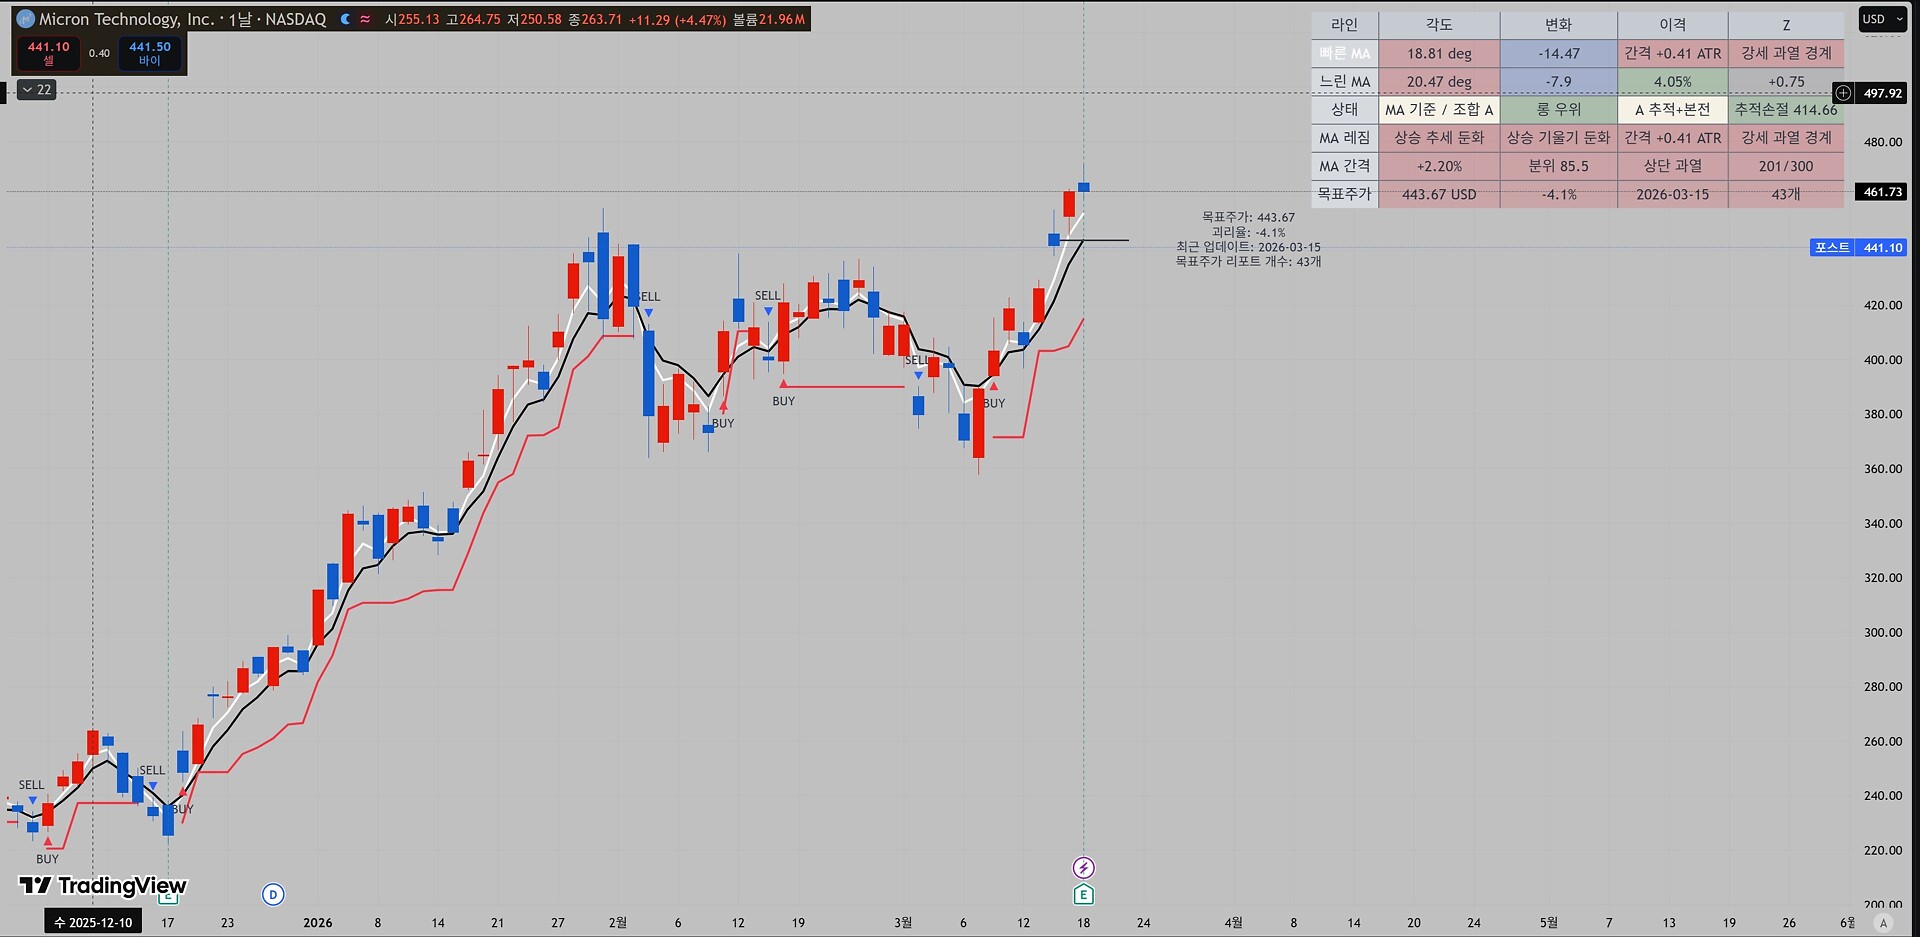Click the 2026-03-15 date cell in the table
The height and width of the screenshot is (937, 1920).
point(1673,194)
